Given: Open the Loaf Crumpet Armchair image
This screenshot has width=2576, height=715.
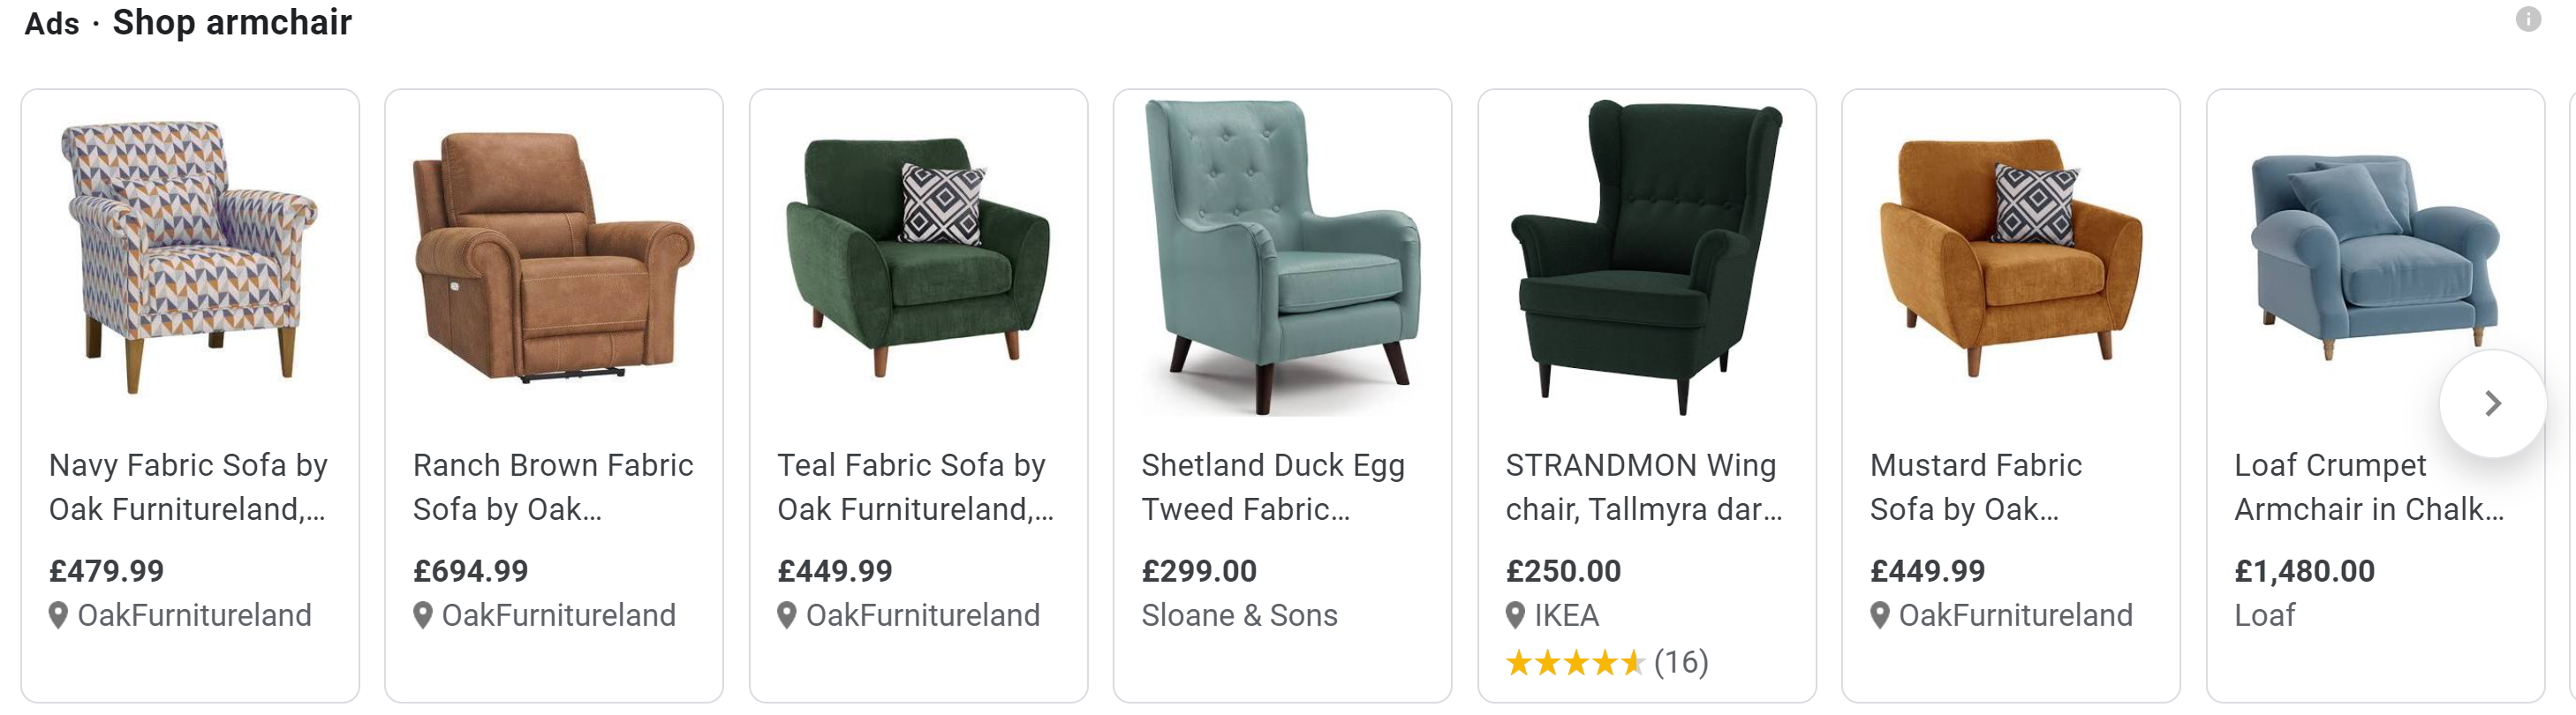Looking at the screenshot, I should [2375, 257].
